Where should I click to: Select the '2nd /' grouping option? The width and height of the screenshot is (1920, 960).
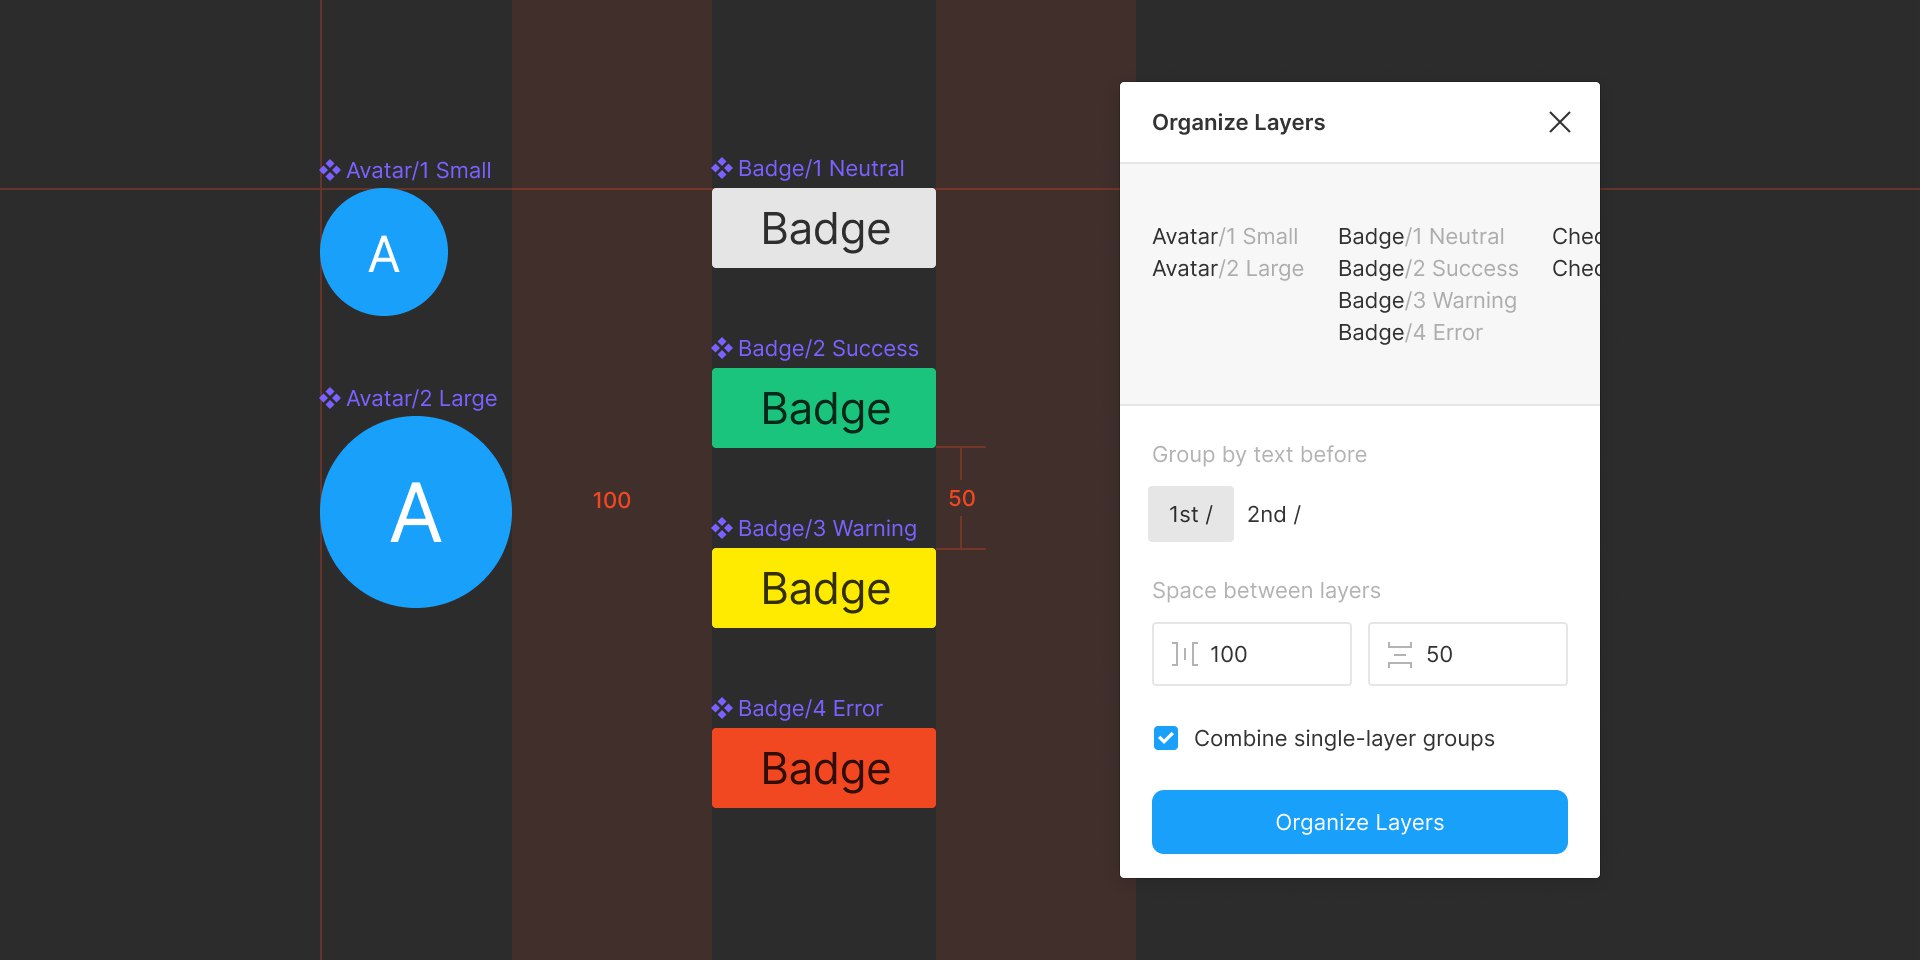1274,514
